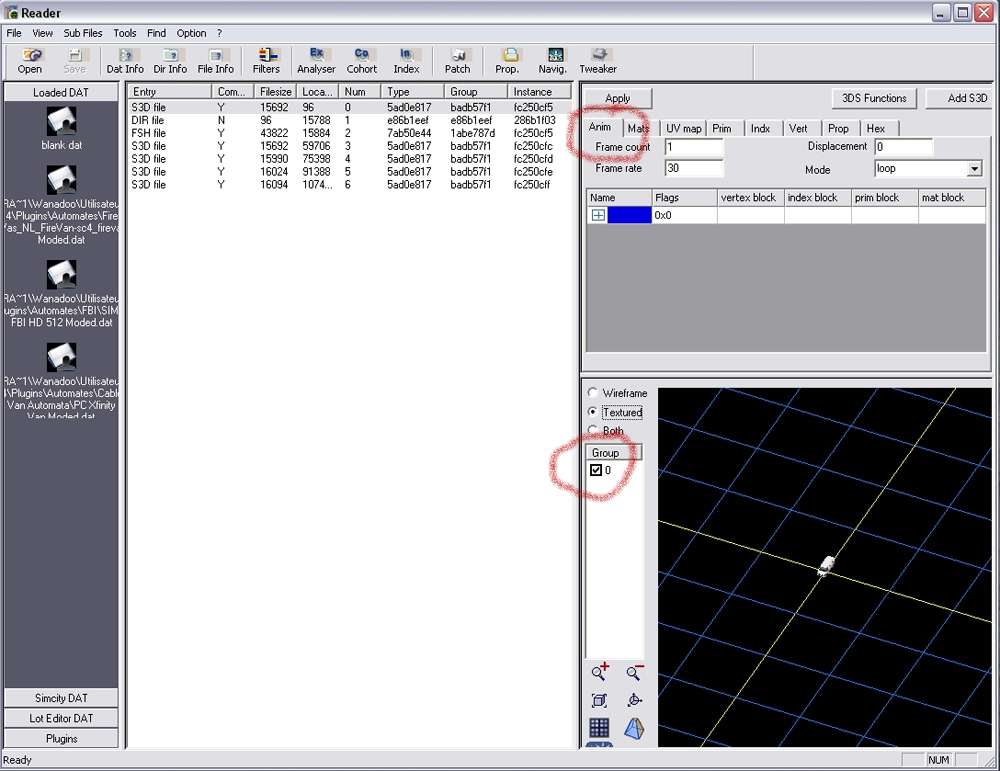Screen dimensions: 1000x771
Task: Open the Sub Files menu
Action: click(83, 33)
